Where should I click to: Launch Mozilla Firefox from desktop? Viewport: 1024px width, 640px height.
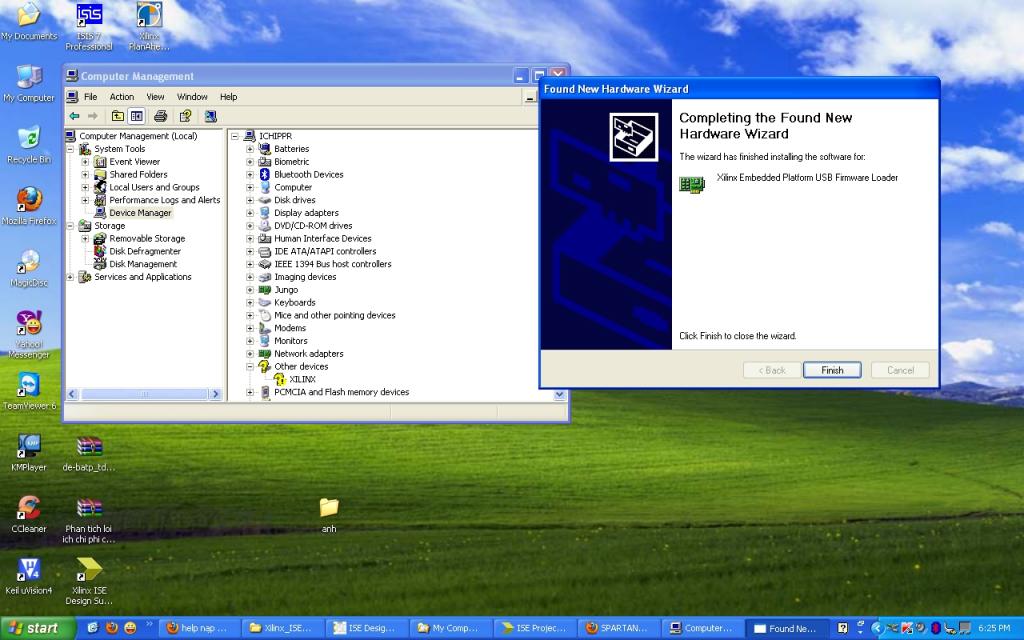tap(29, 206)
